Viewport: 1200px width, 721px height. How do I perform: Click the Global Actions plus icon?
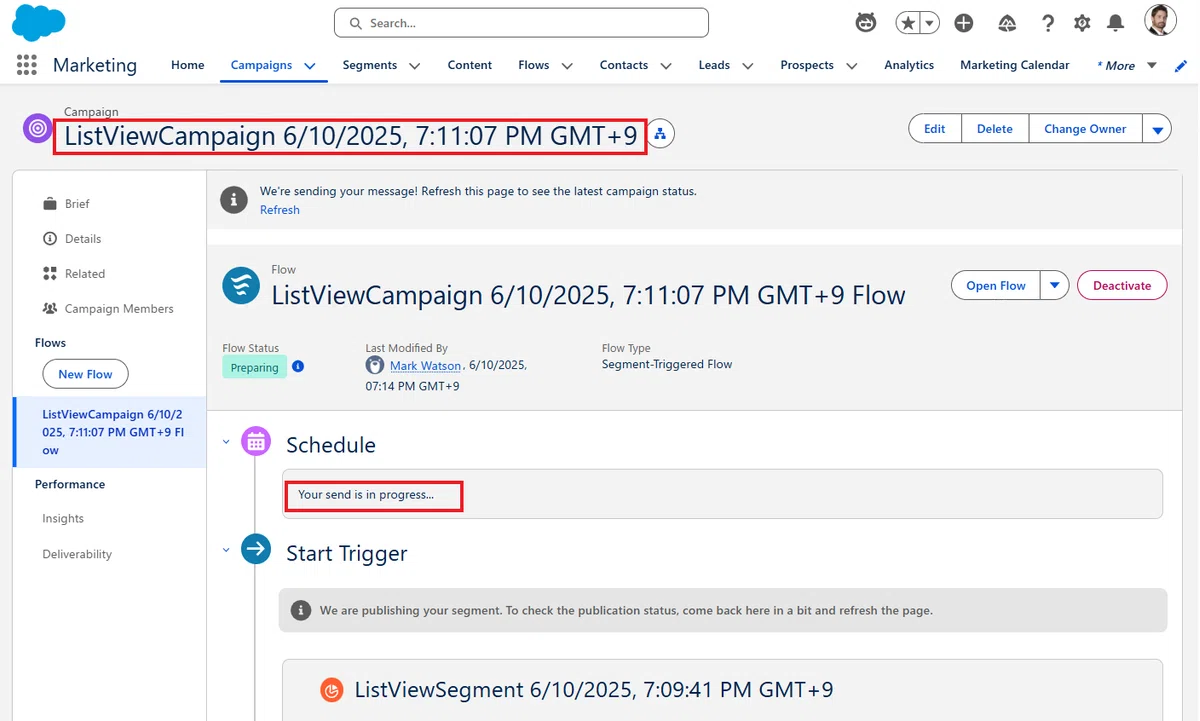964,23
